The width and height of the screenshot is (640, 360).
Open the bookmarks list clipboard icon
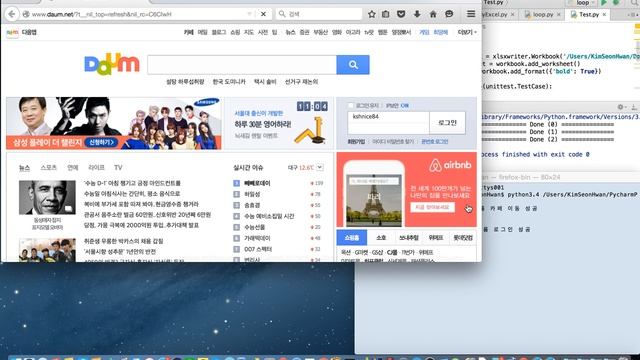click(x=386, y=14)
